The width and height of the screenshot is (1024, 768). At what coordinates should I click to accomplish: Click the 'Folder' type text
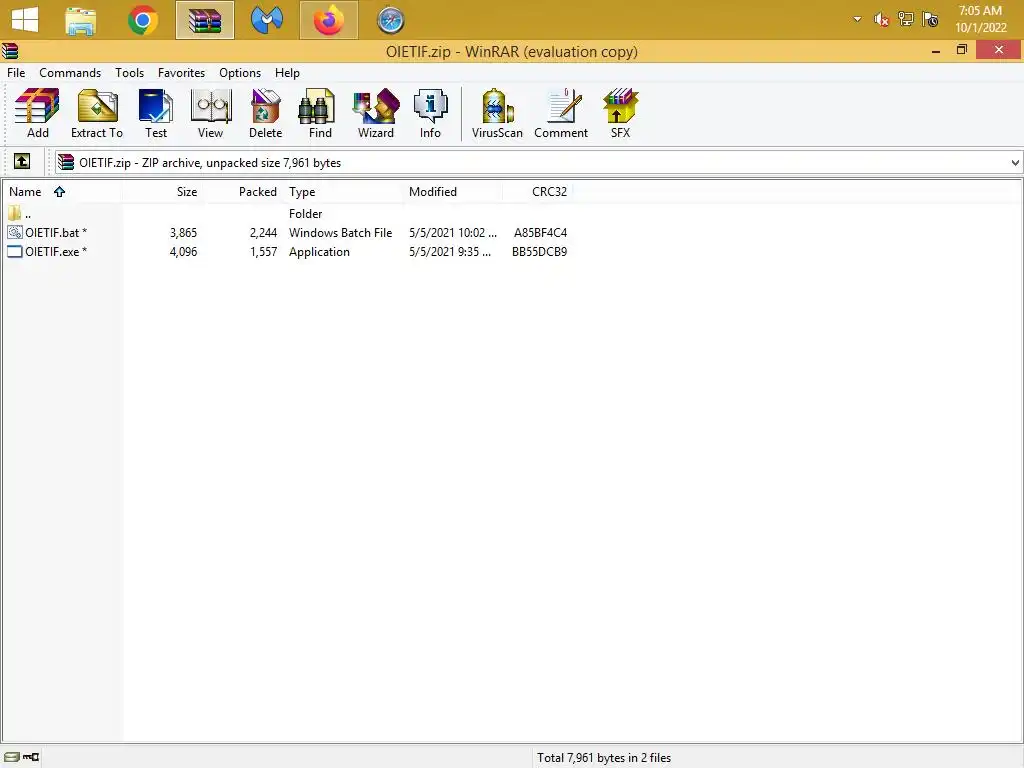pos(305,214)
